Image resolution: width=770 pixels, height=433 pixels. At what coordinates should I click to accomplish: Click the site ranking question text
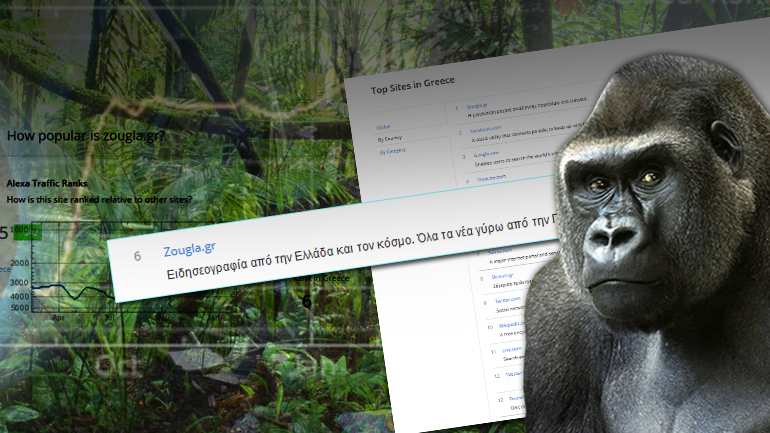click(99, 199)
